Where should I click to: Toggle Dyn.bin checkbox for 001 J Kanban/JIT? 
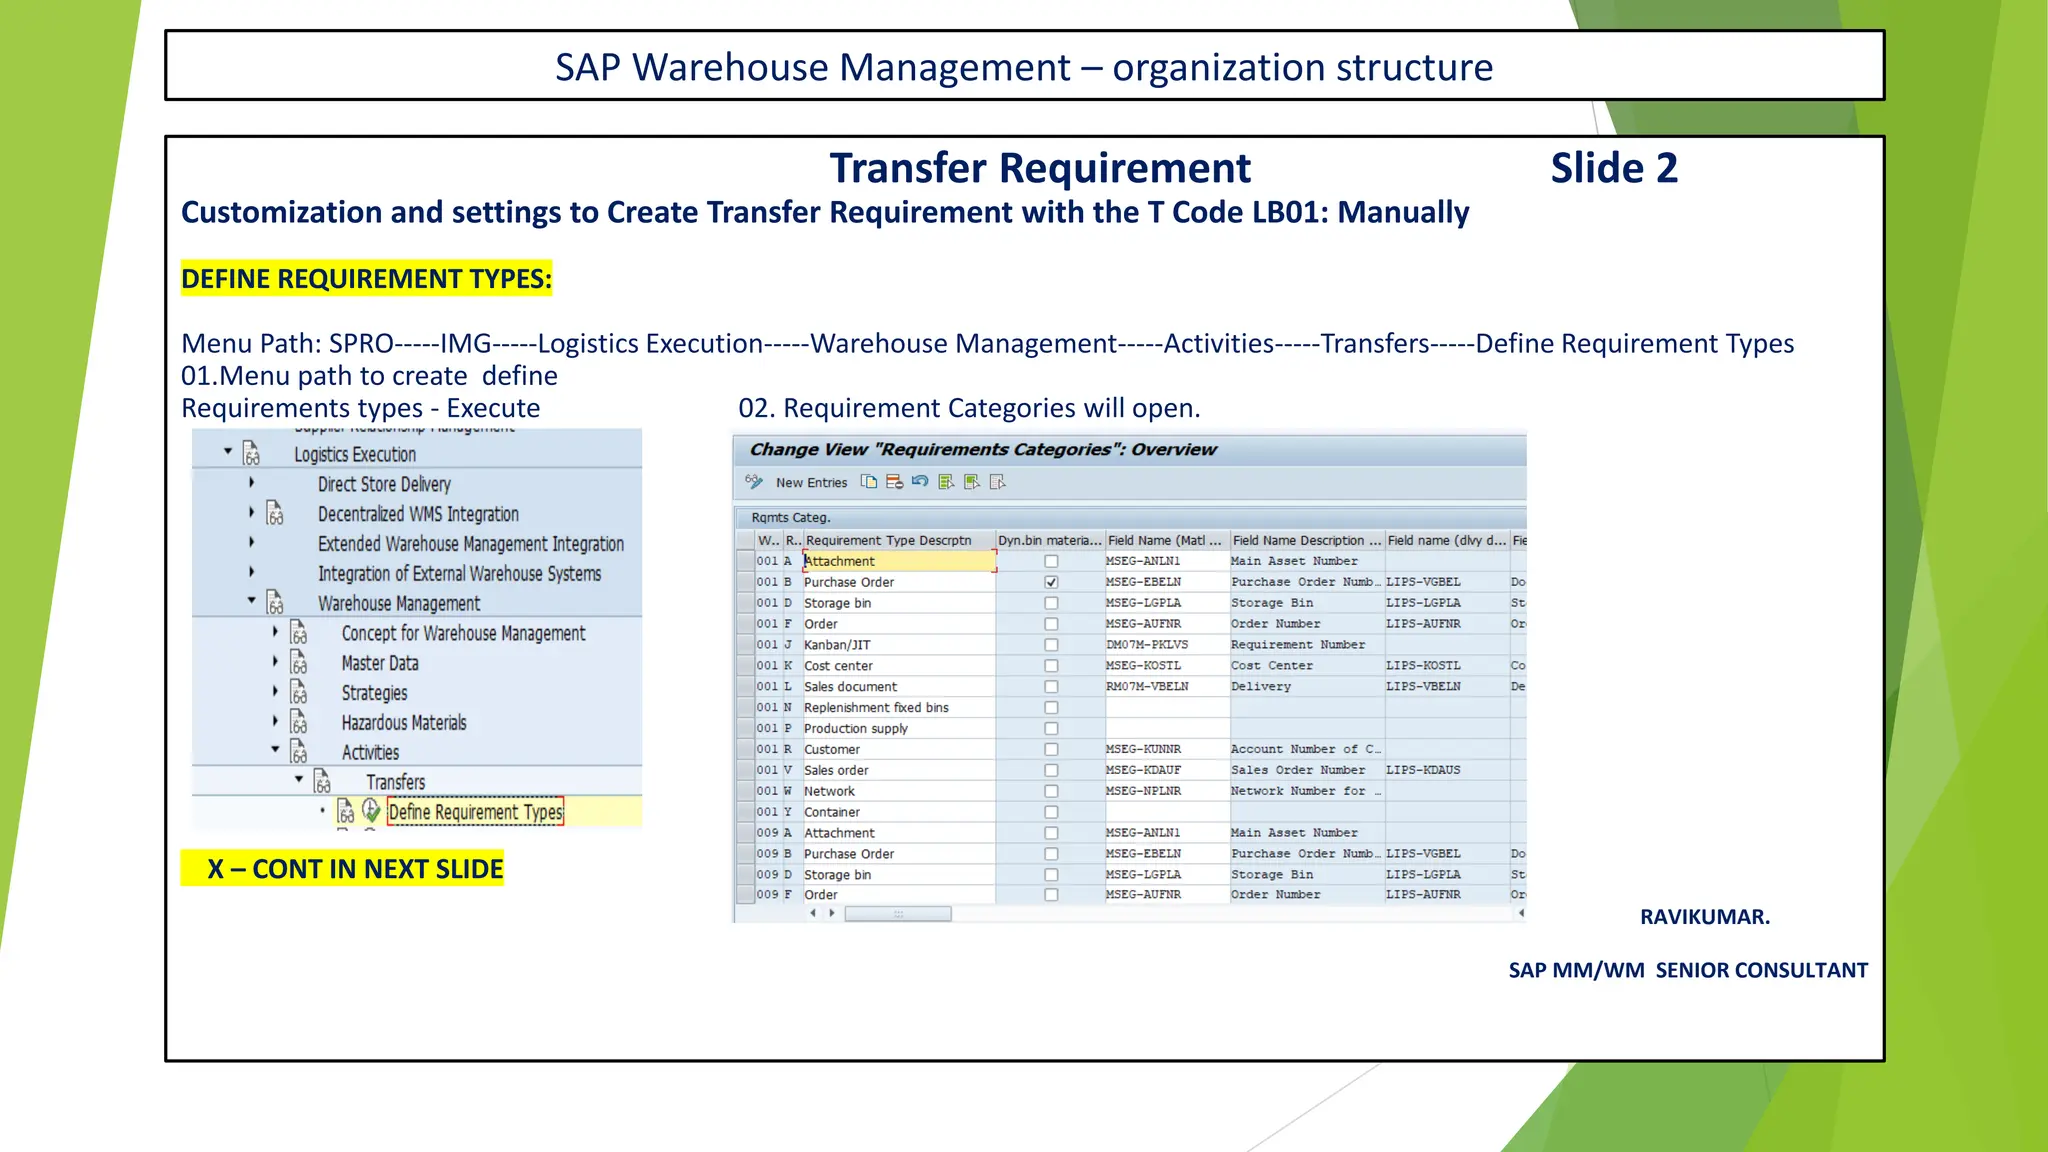(1051, 645)
